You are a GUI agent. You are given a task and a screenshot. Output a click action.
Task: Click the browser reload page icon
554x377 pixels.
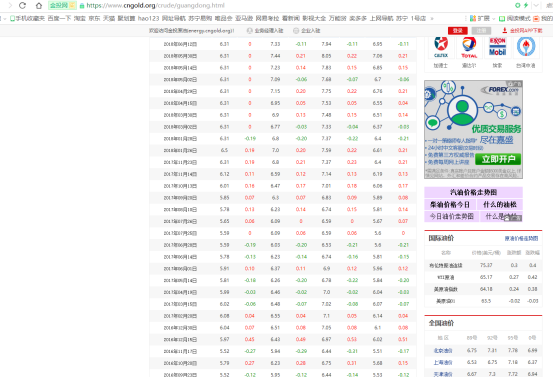23,6
